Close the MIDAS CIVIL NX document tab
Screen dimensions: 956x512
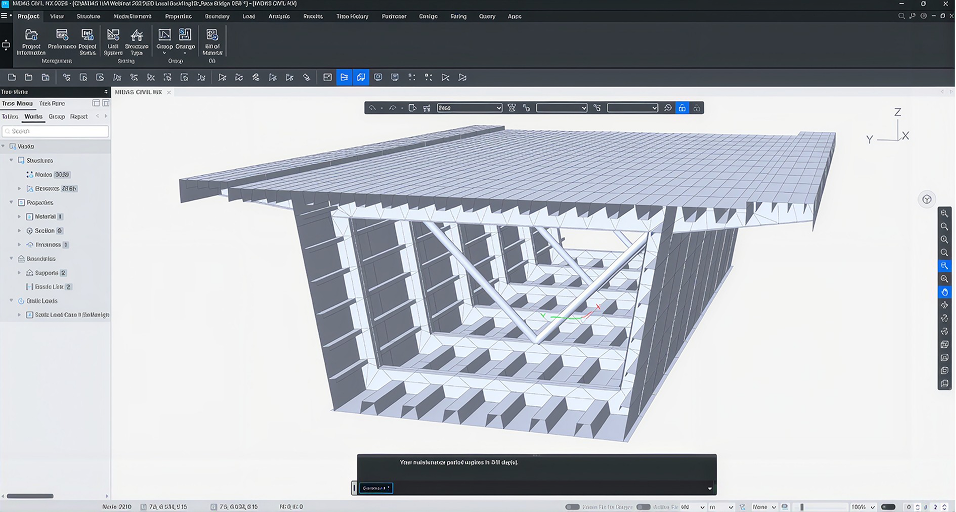pos(169,92)
